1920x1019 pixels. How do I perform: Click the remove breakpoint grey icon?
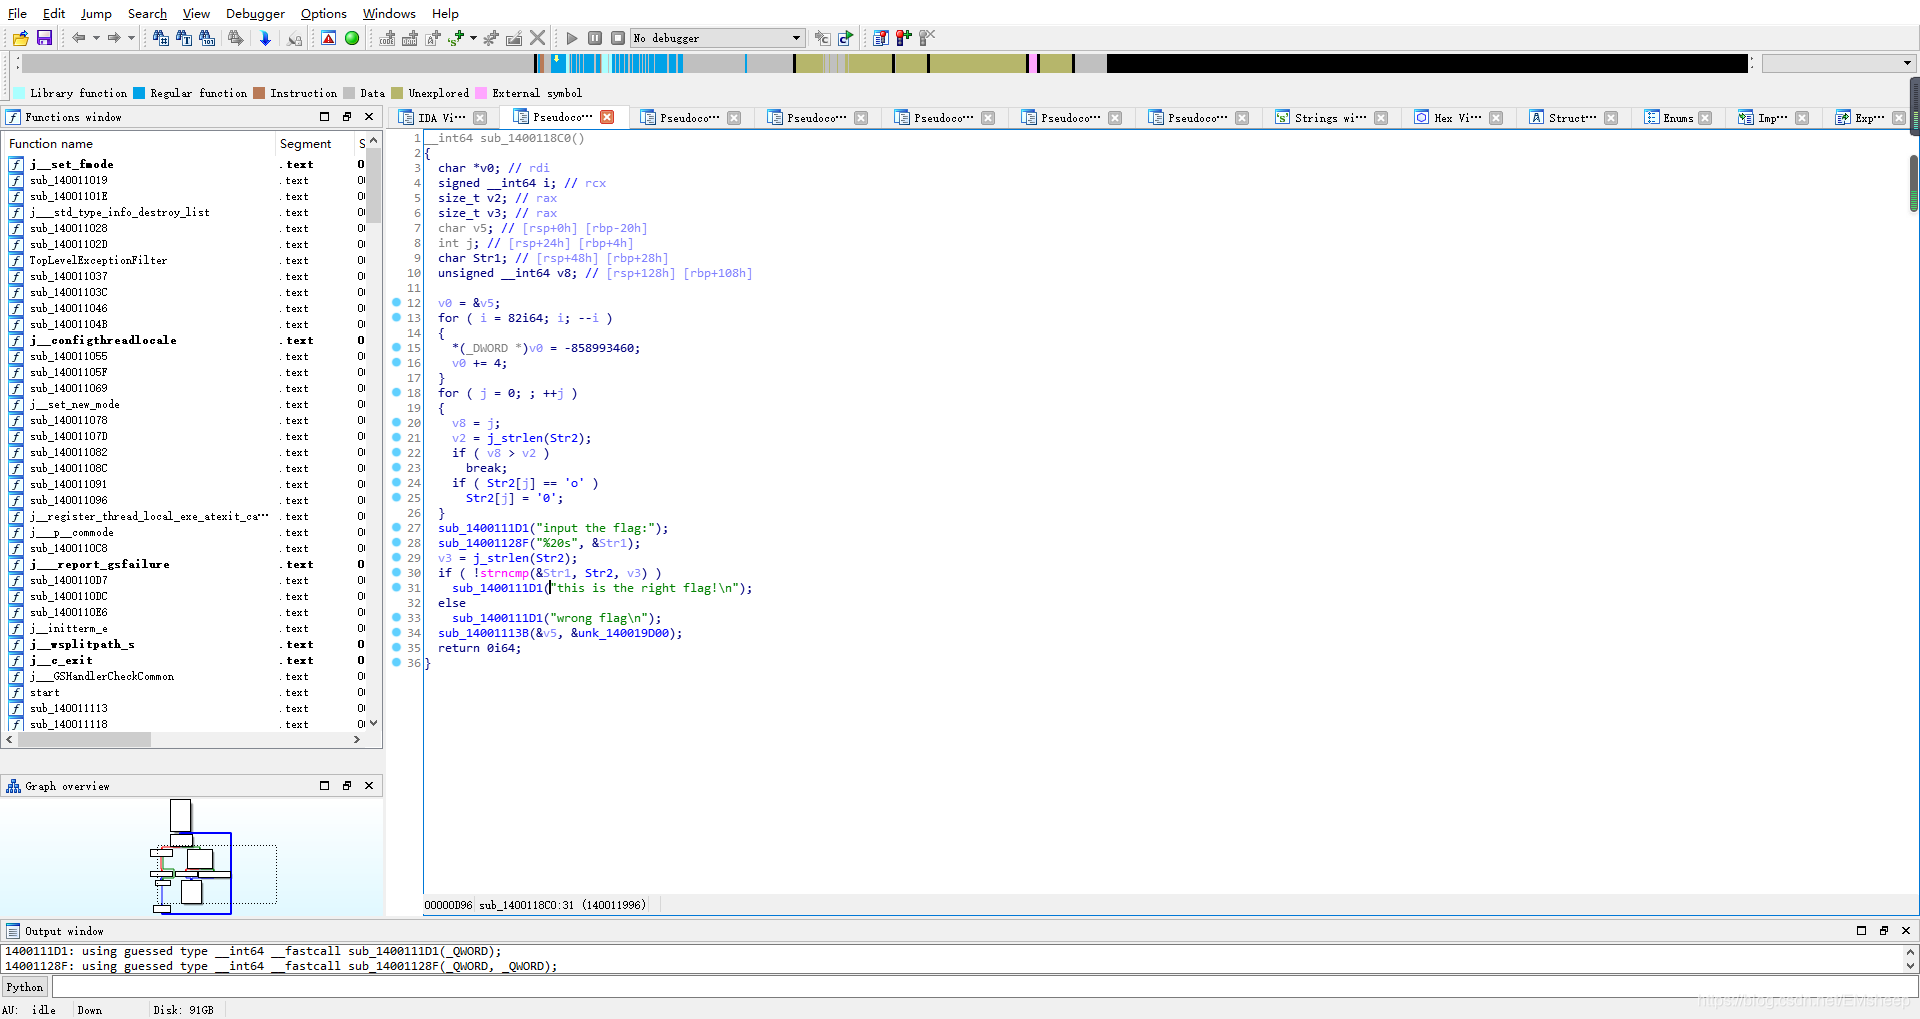coord(927,38)
